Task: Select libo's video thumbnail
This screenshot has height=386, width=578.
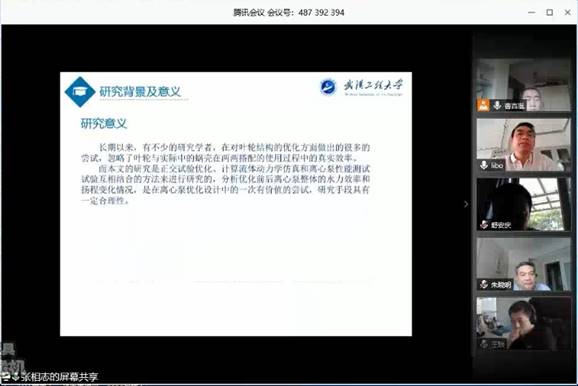Action: [x=523, y=145]
